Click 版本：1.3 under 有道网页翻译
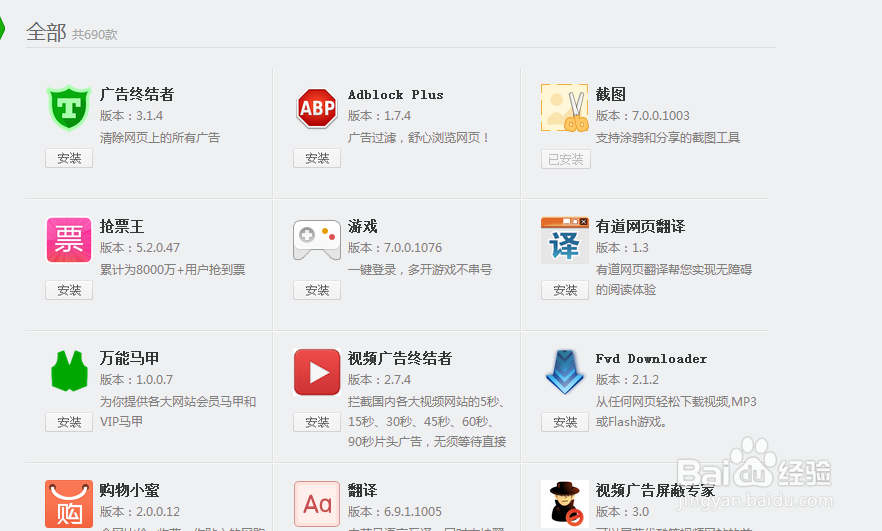 622,248
